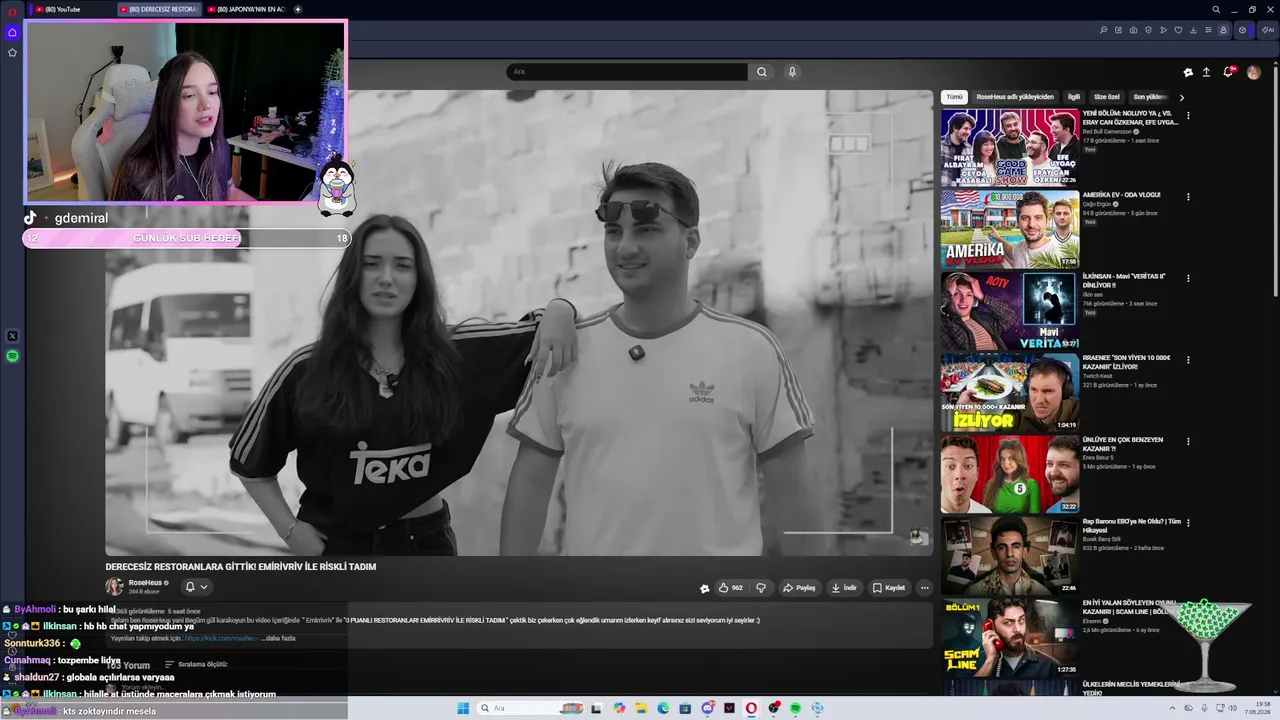The width and height of the screenshot is (1280, 720).
Task: Switch to the JAPONYA'NIN EN AC tab
Action: (x=245, y=9)
